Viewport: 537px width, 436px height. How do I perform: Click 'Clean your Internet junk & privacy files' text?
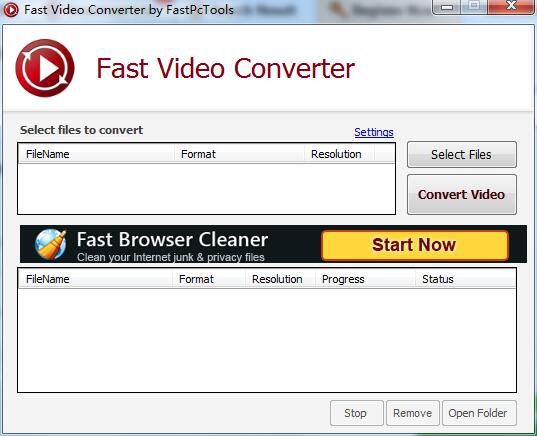tap(171, 257)
